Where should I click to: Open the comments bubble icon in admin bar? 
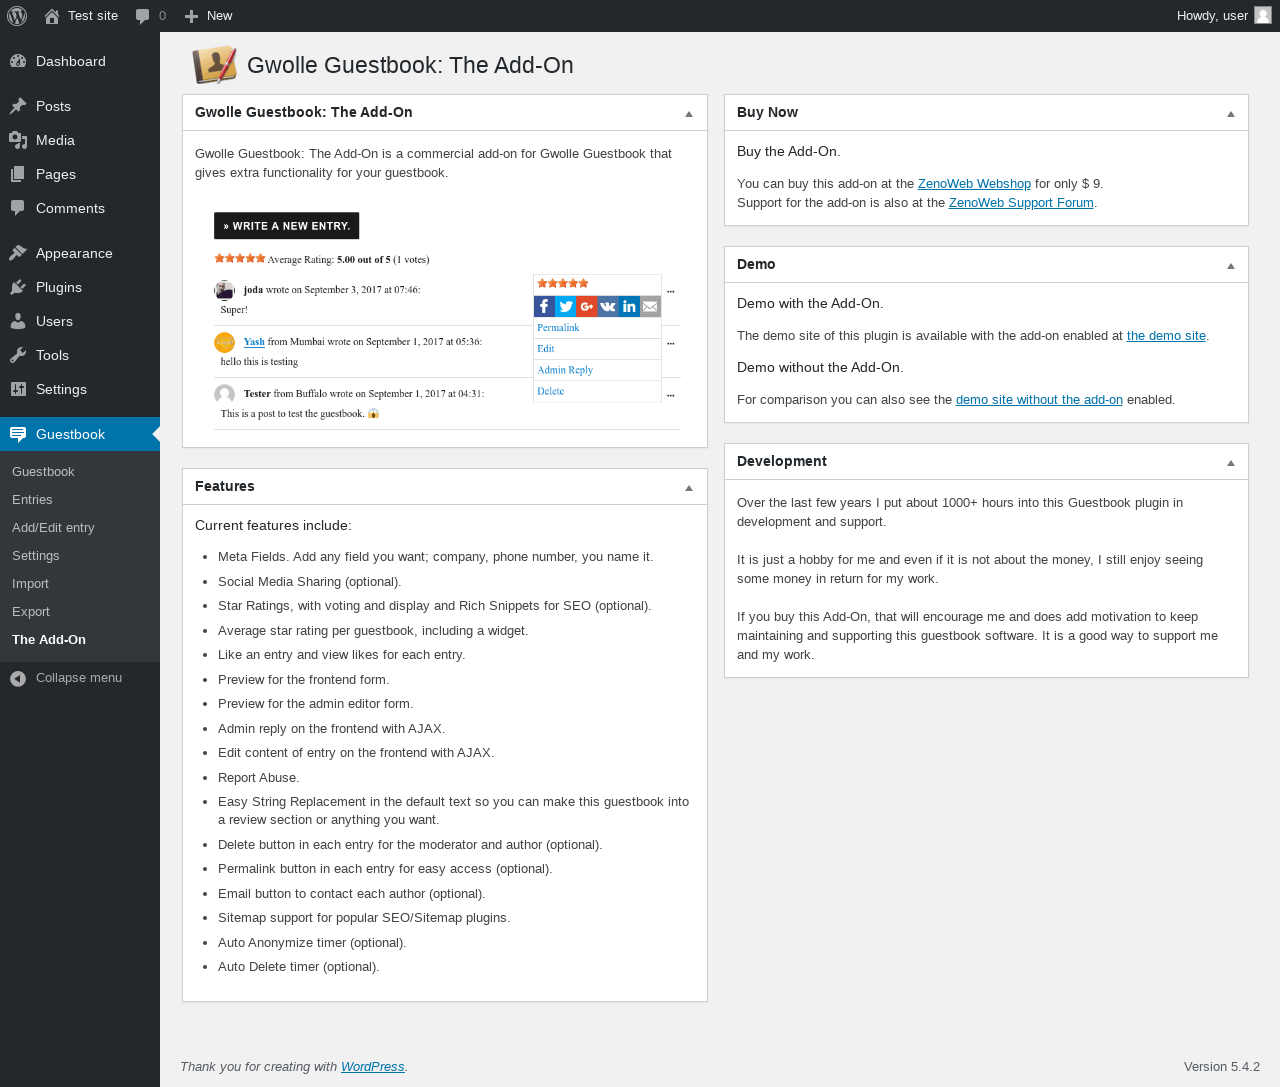click(143, 16)
